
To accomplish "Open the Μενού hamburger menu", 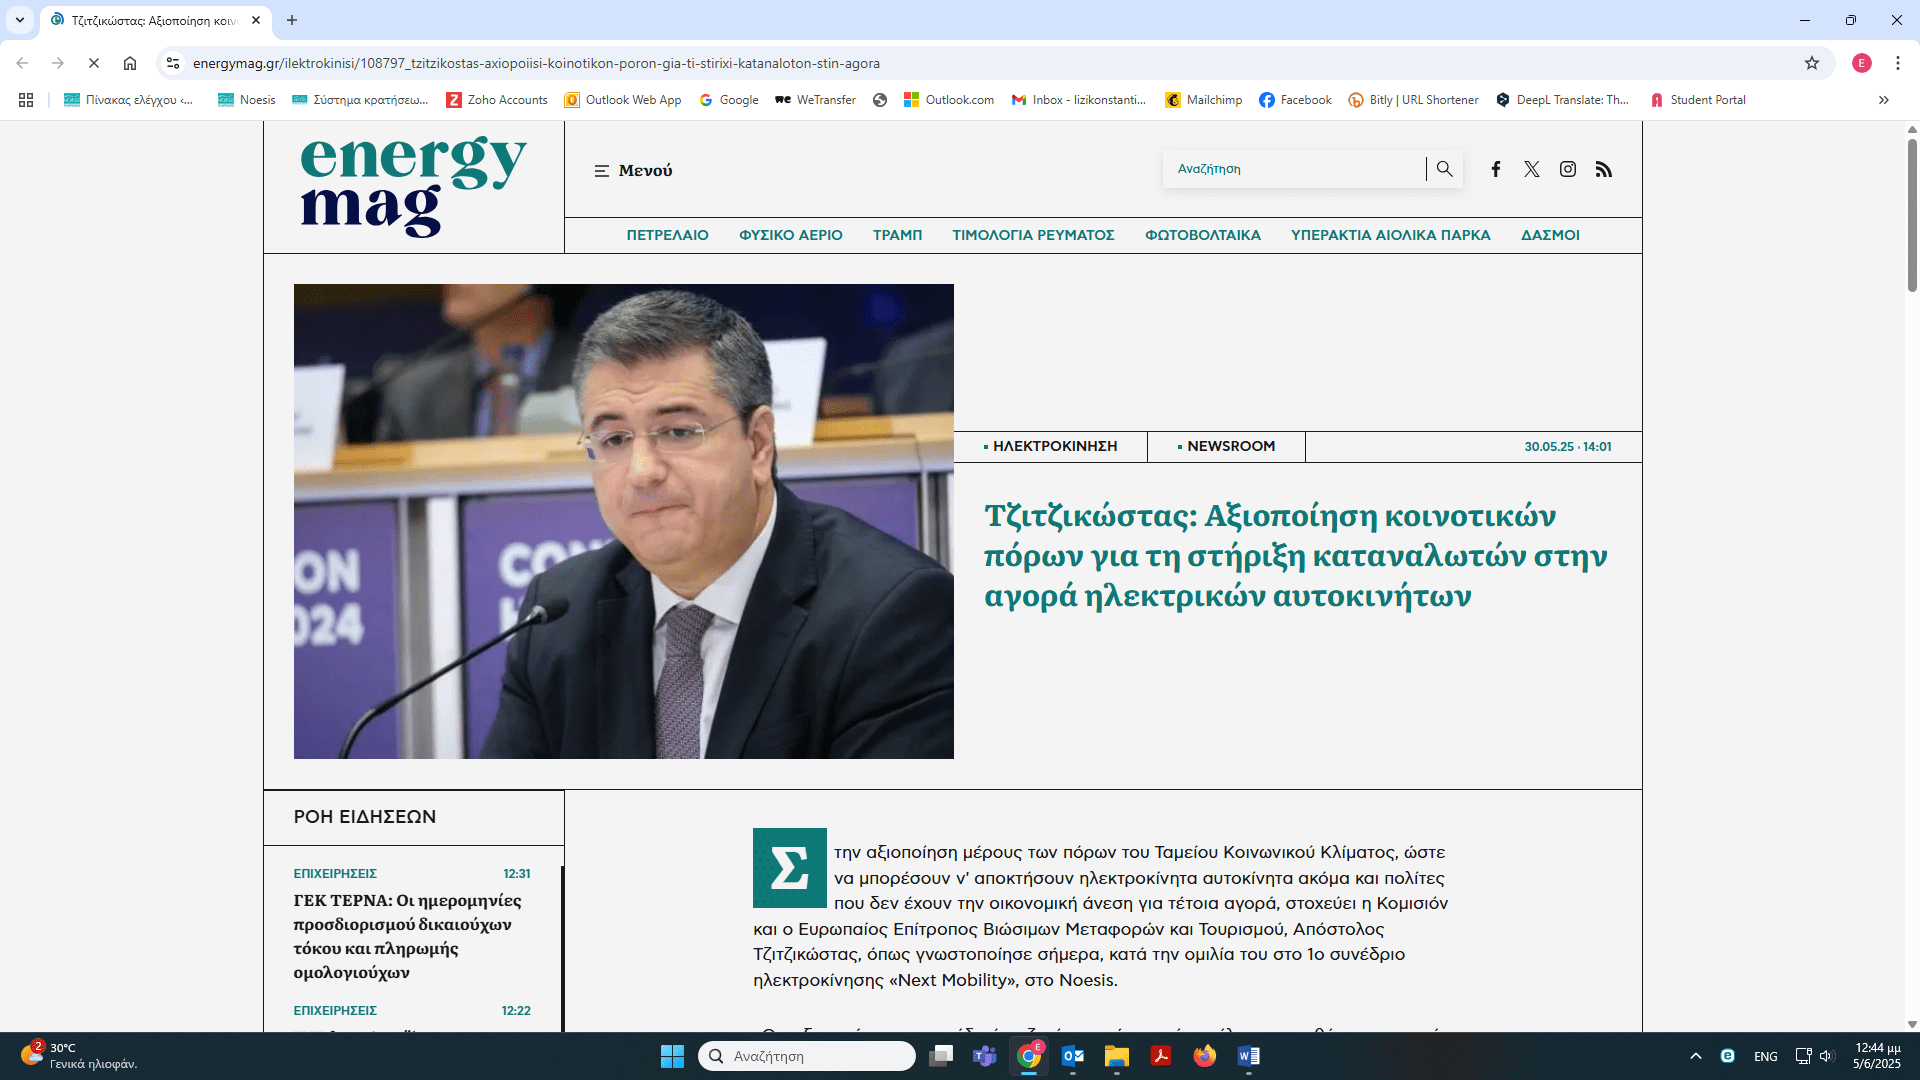I will tap(633, 171).
